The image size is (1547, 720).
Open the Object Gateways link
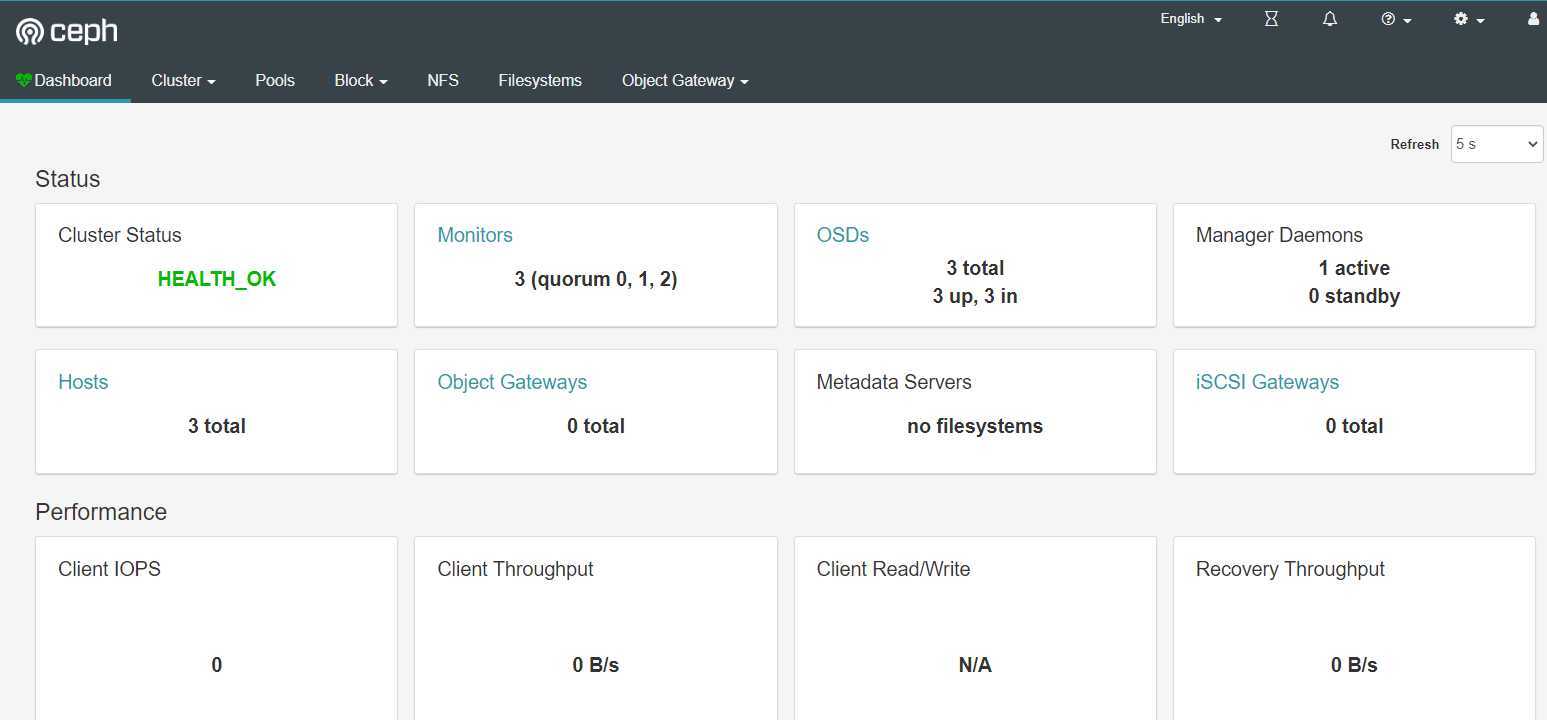click(512, 382)
